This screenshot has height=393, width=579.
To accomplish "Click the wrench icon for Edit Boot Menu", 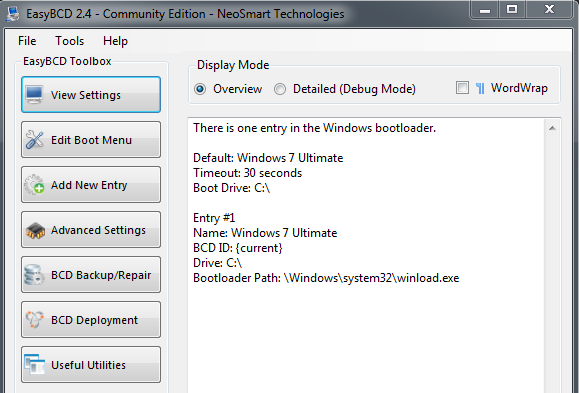I will pos(34,140).
